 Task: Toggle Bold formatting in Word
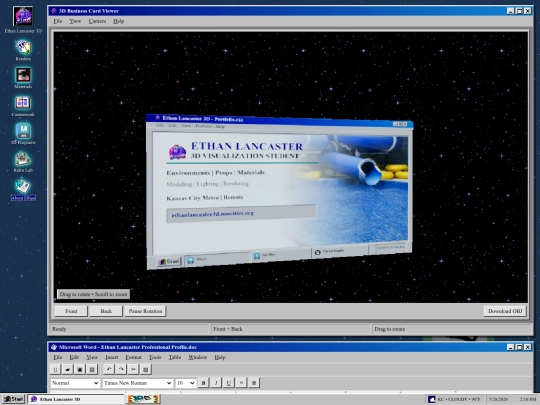(203, 383)
